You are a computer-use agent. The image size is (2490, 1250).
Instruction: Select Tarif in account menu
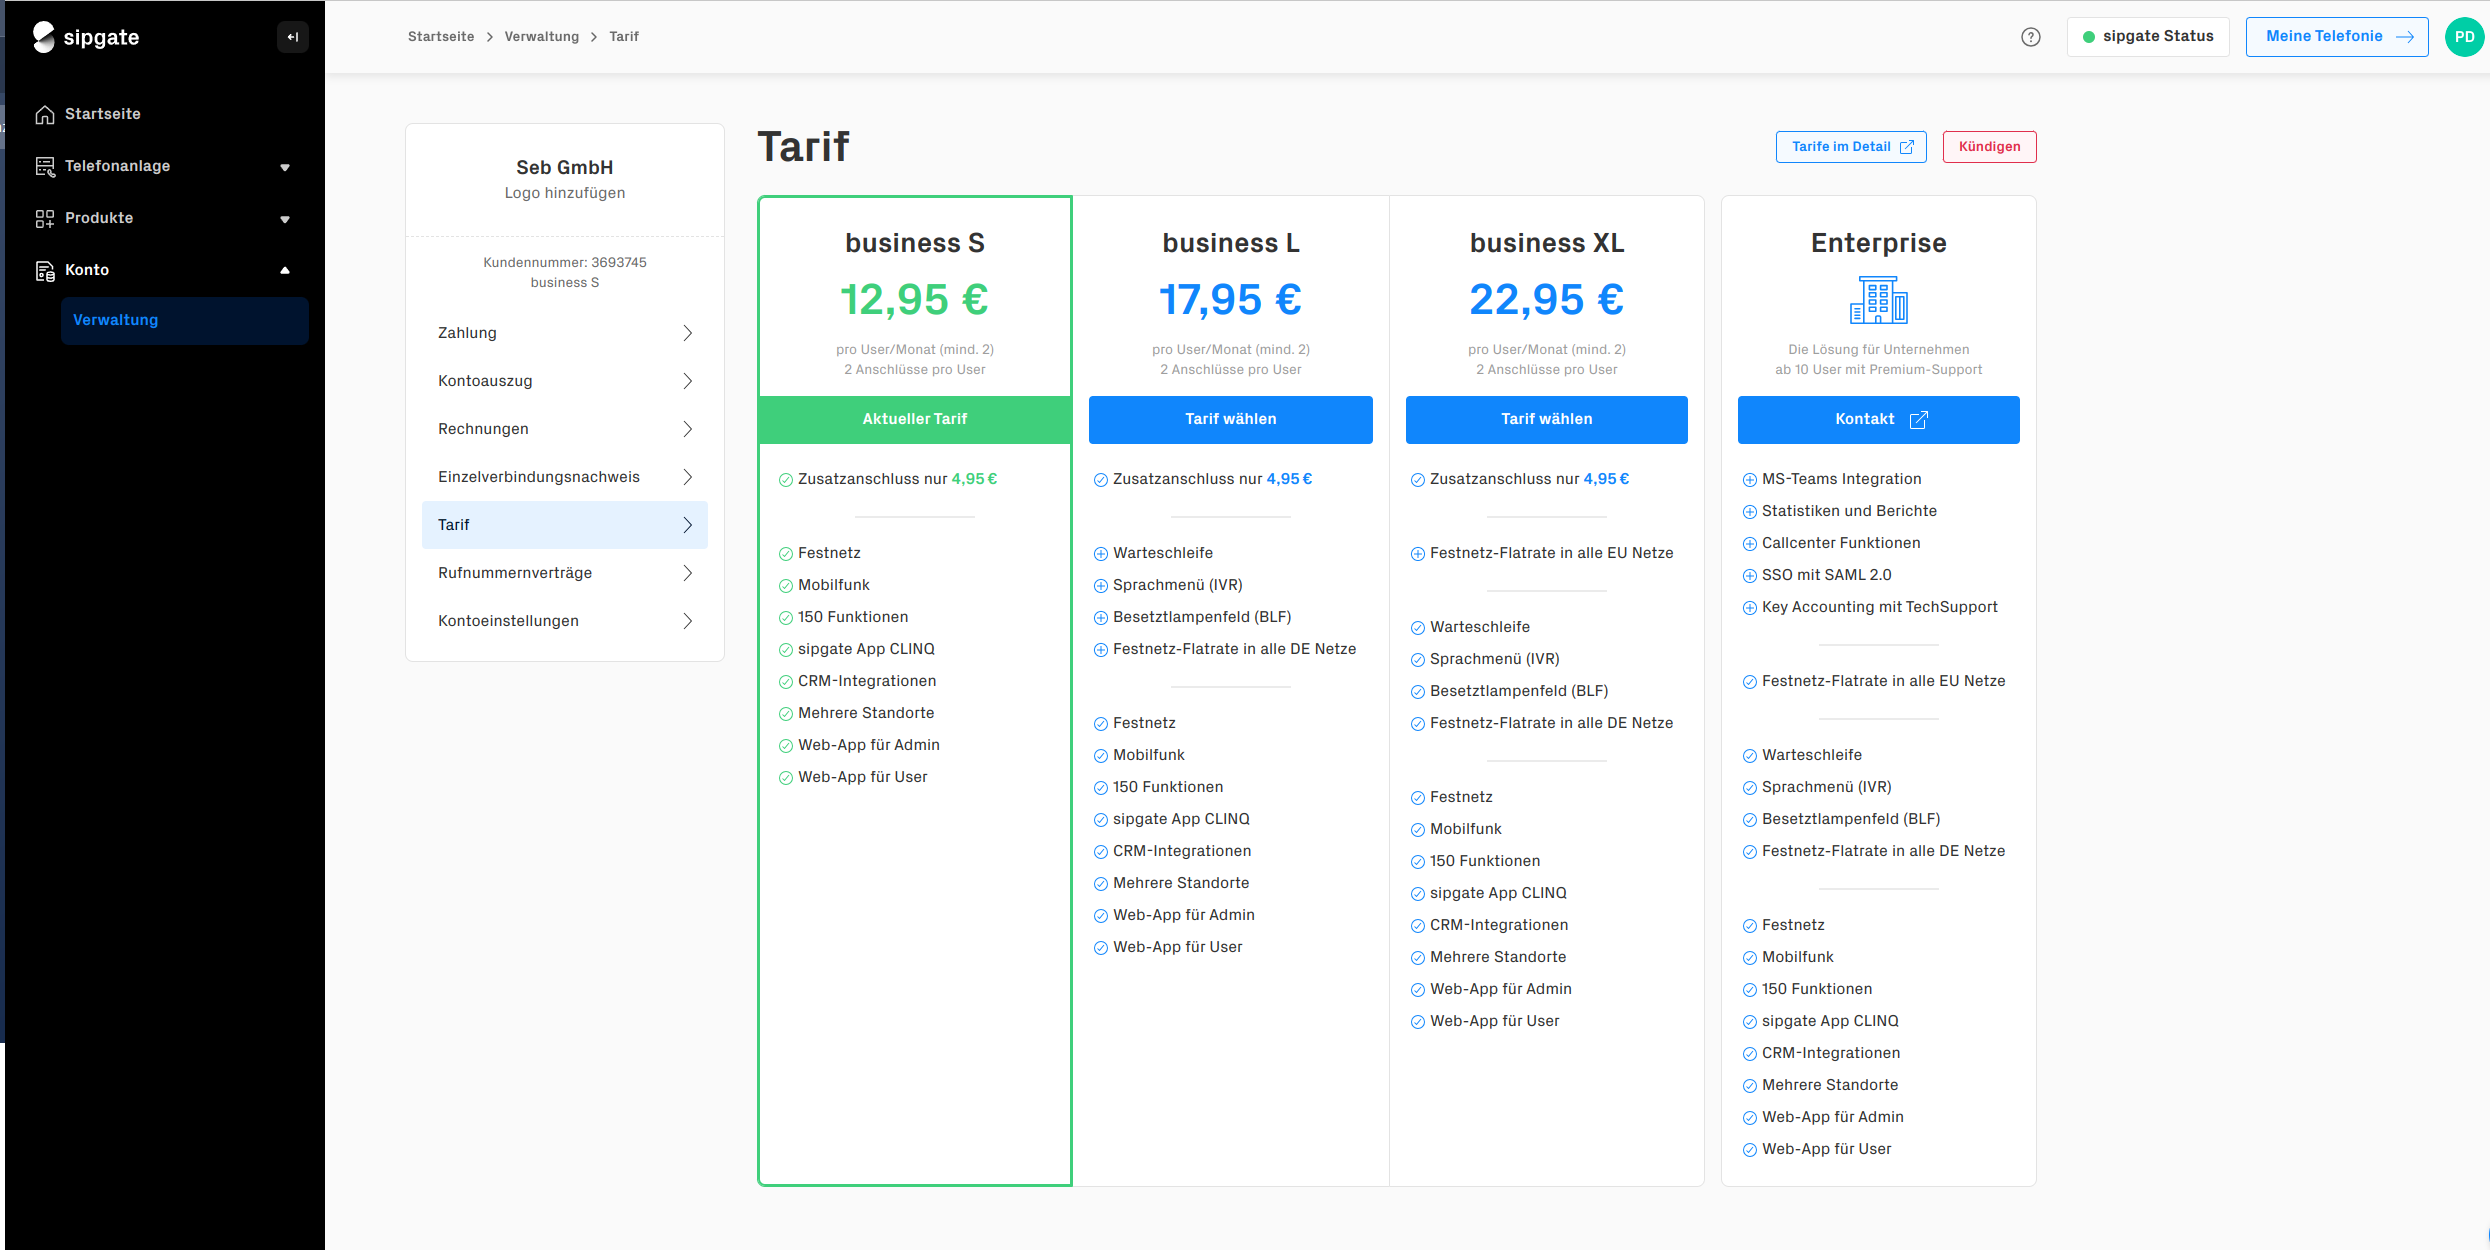pyautogui.click(x=565, y=525)
